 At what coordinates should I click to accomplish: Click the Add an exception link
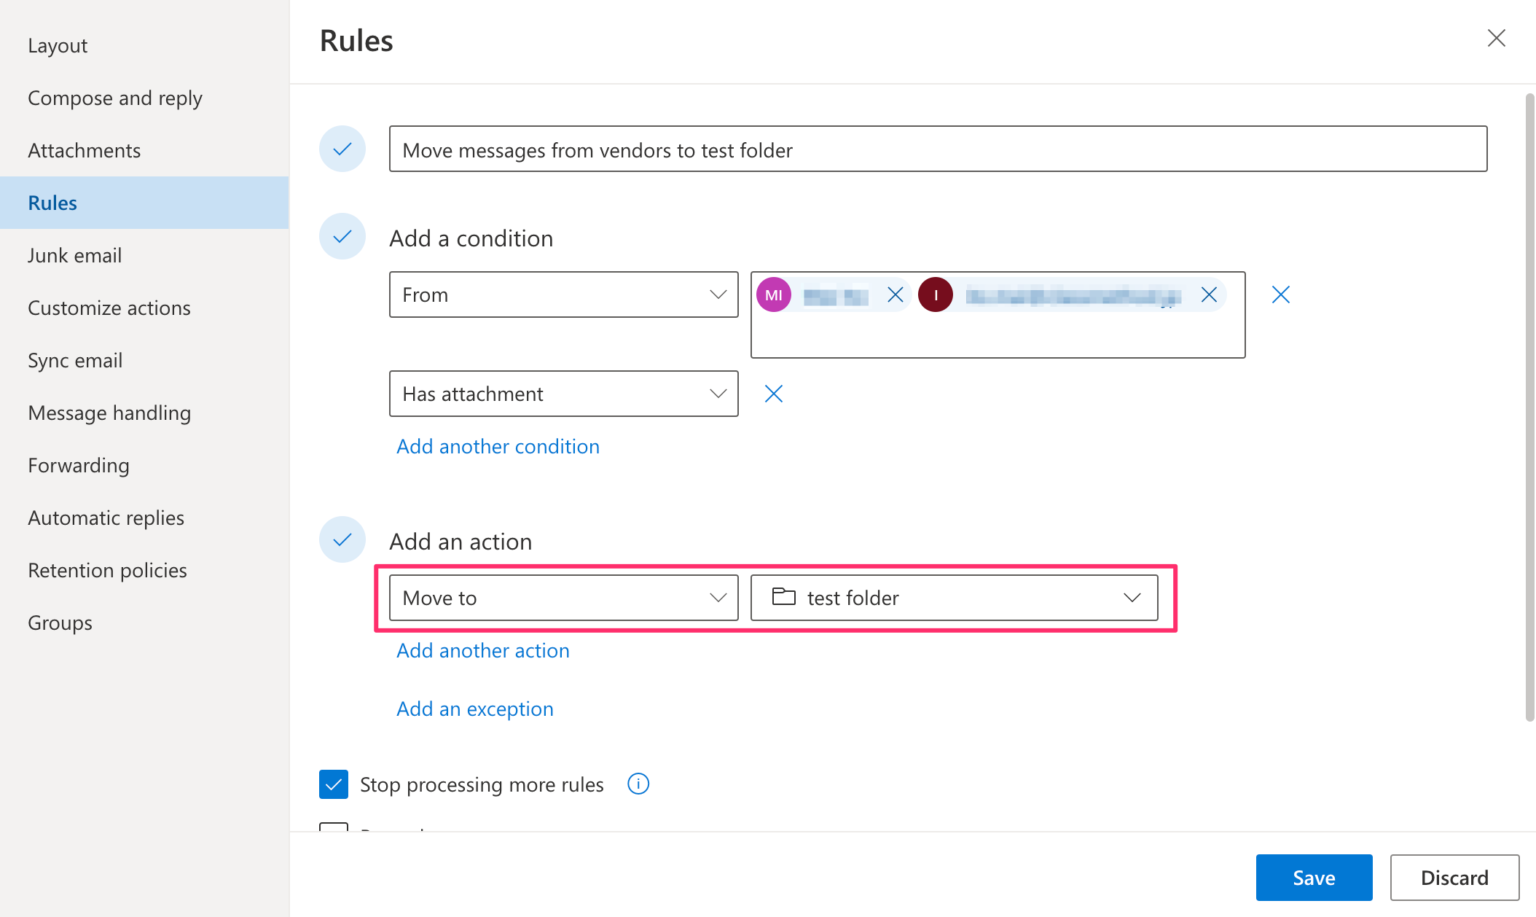[475, 708]
